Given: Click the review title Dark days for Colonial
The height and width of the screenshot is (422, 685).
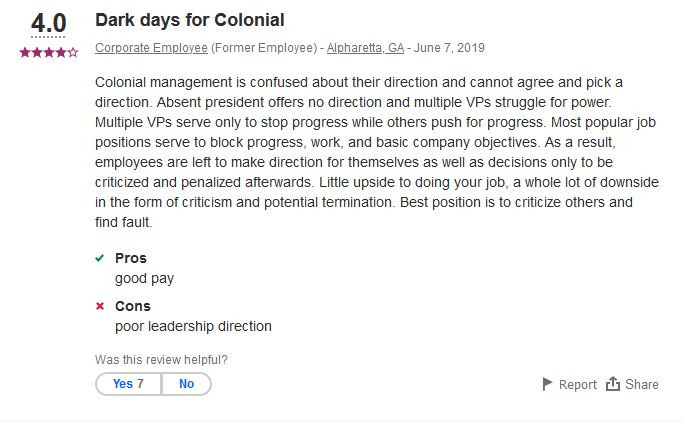Looking at the screenshot, I should pyautogui.click(x=190, y=20).
